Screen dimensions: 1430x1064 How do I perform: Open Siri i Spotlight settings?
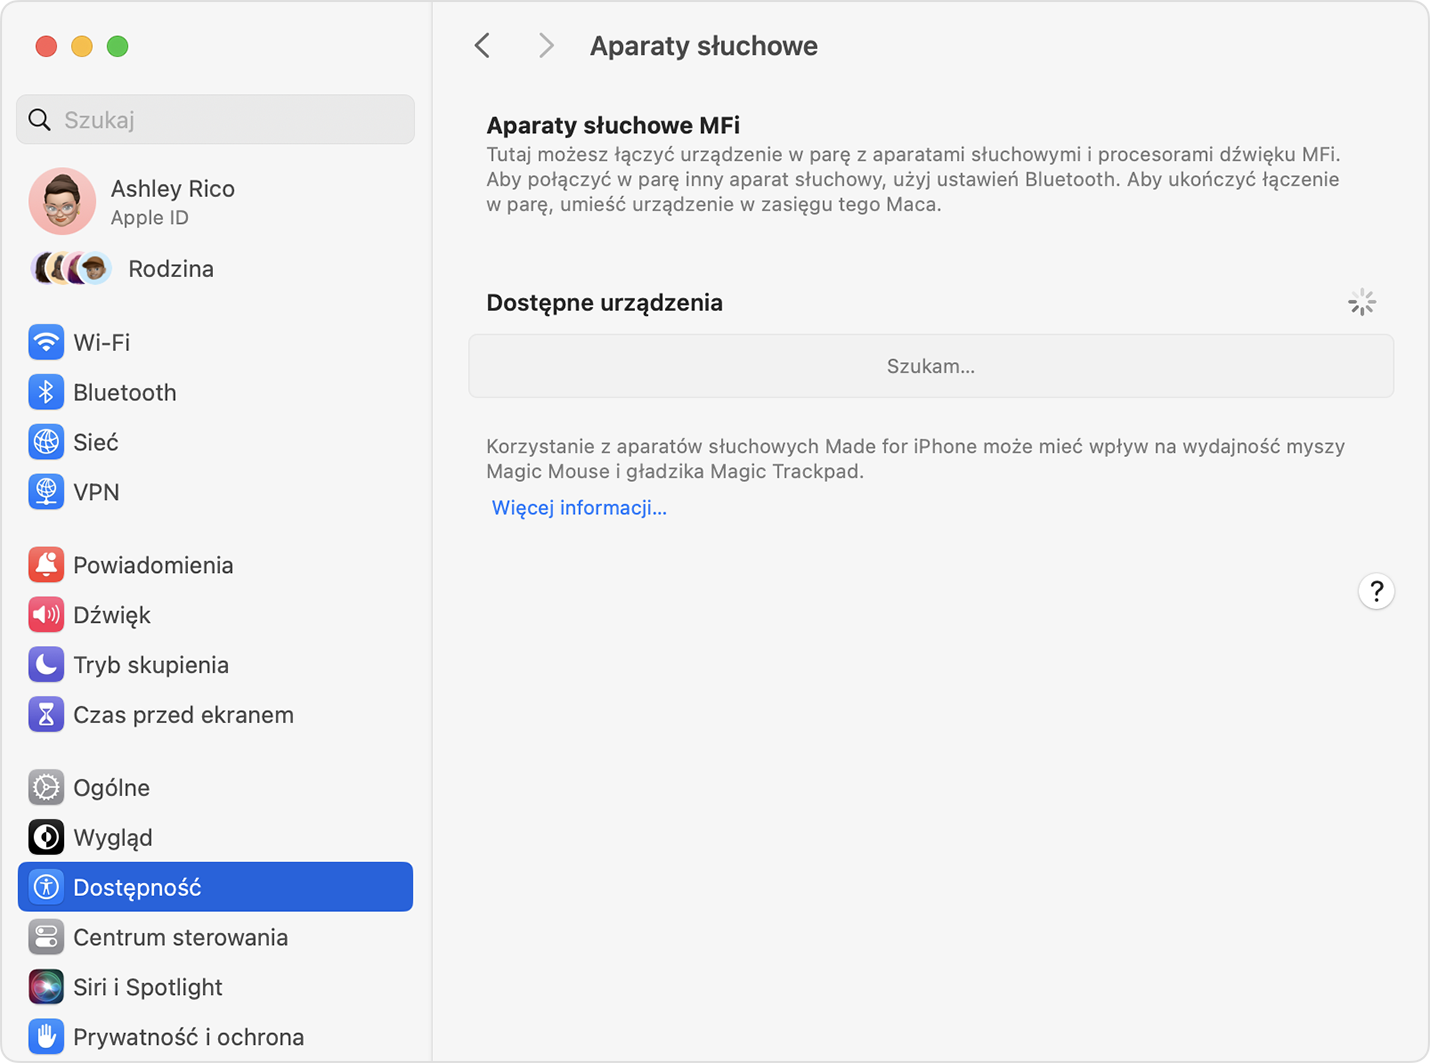tap(148, 988)
